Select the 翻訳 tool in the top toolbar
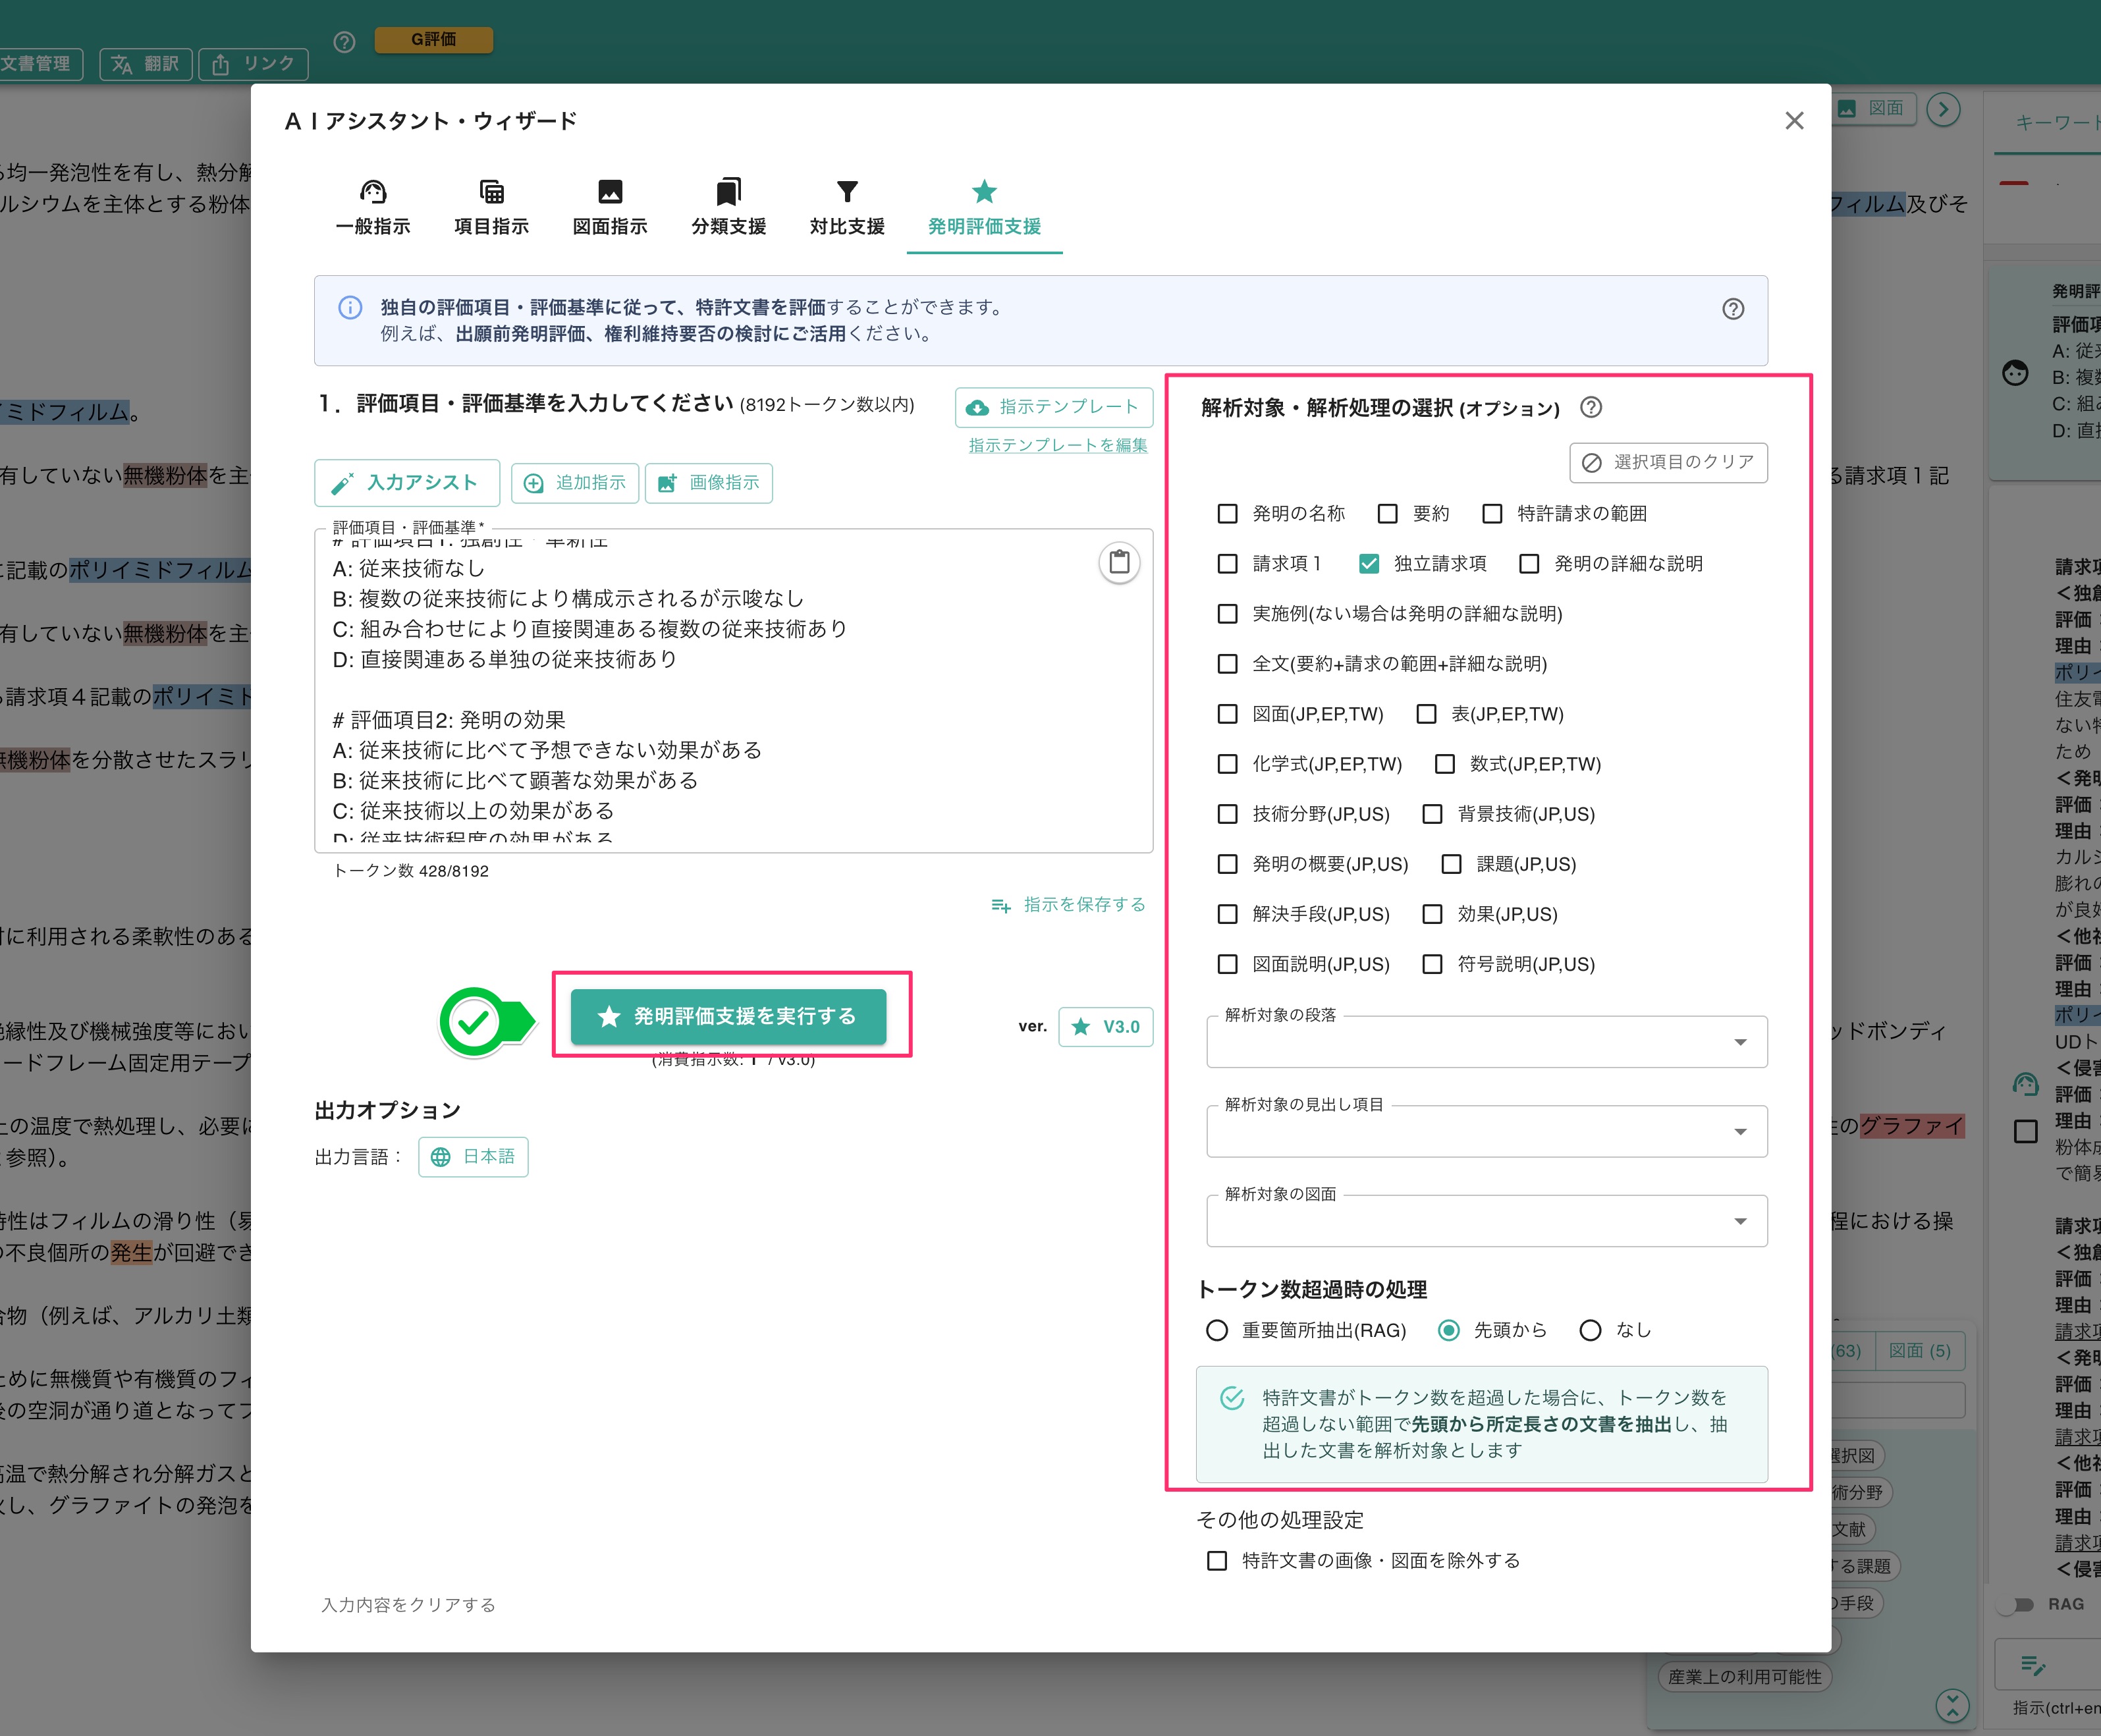 [x=145, y=64]
